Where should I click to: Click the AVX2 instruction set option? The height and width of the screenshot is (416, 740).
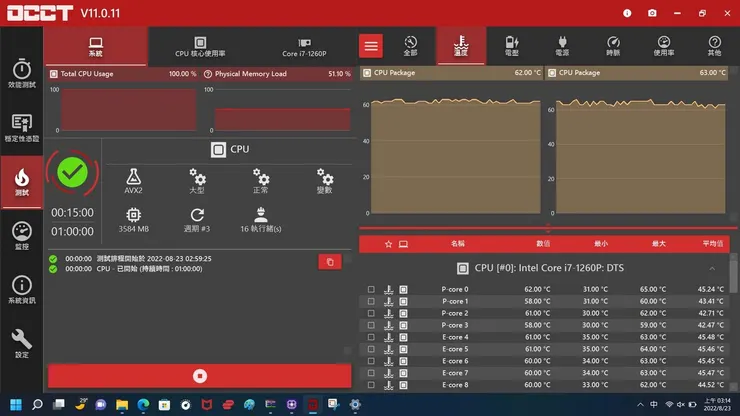coord(134,181)
